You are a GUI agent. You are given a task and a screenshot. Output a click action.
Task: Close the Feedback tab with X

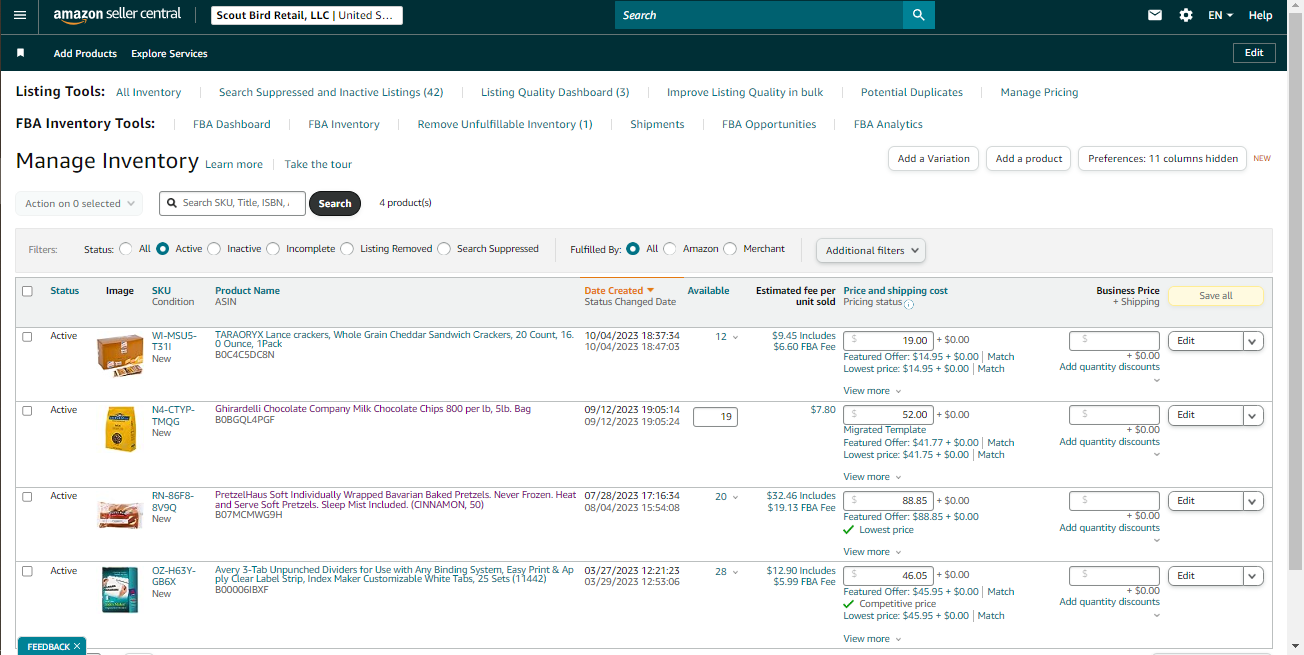(x=77, y=647)
